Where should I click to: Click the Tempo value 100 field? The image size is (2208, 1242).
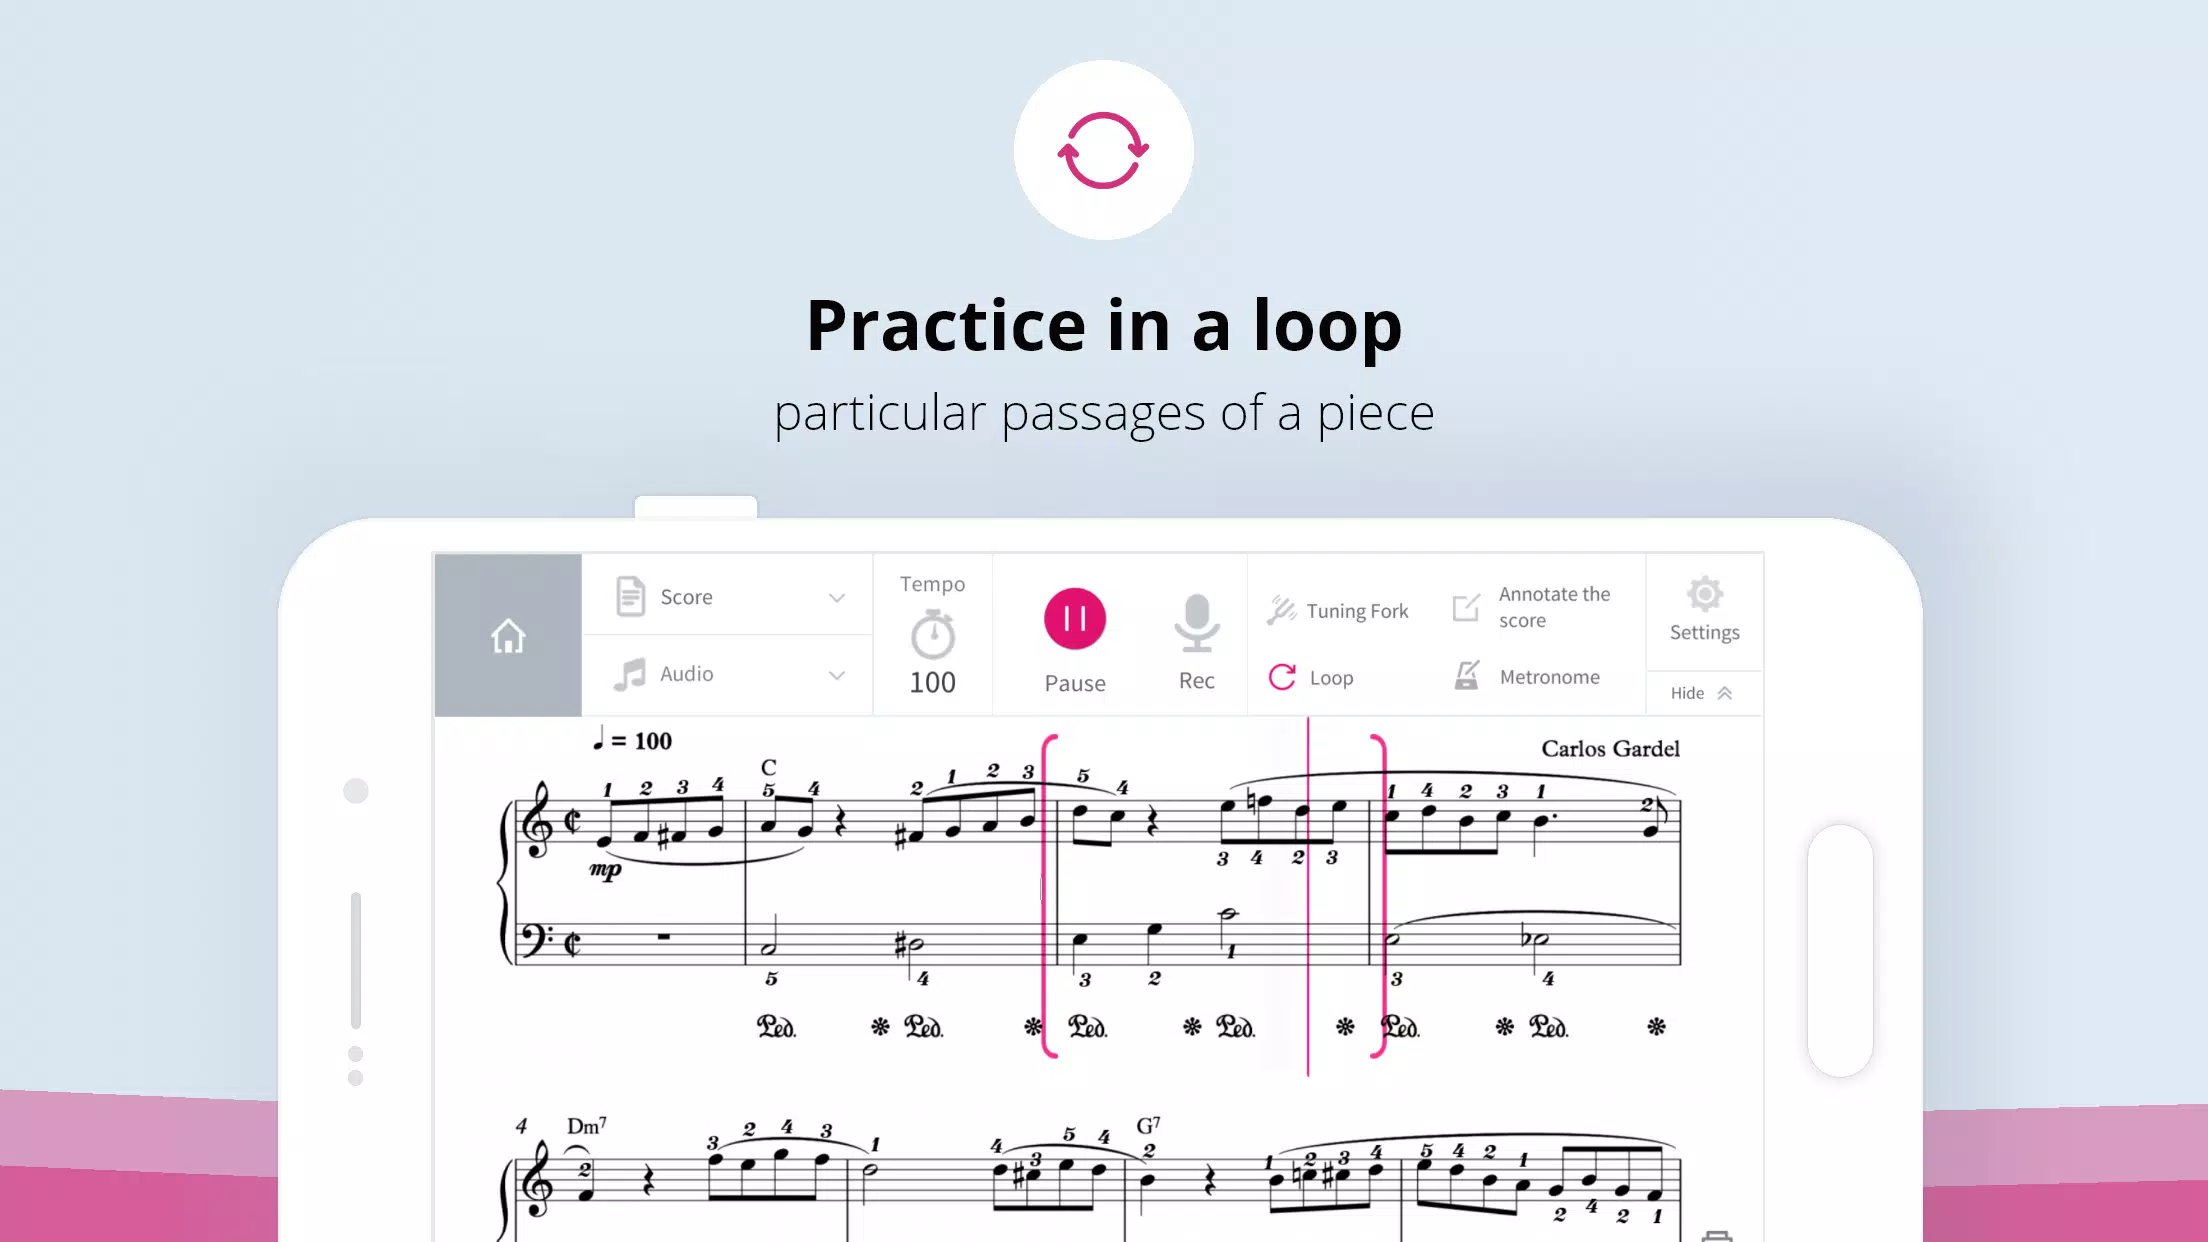pos(931,681)
